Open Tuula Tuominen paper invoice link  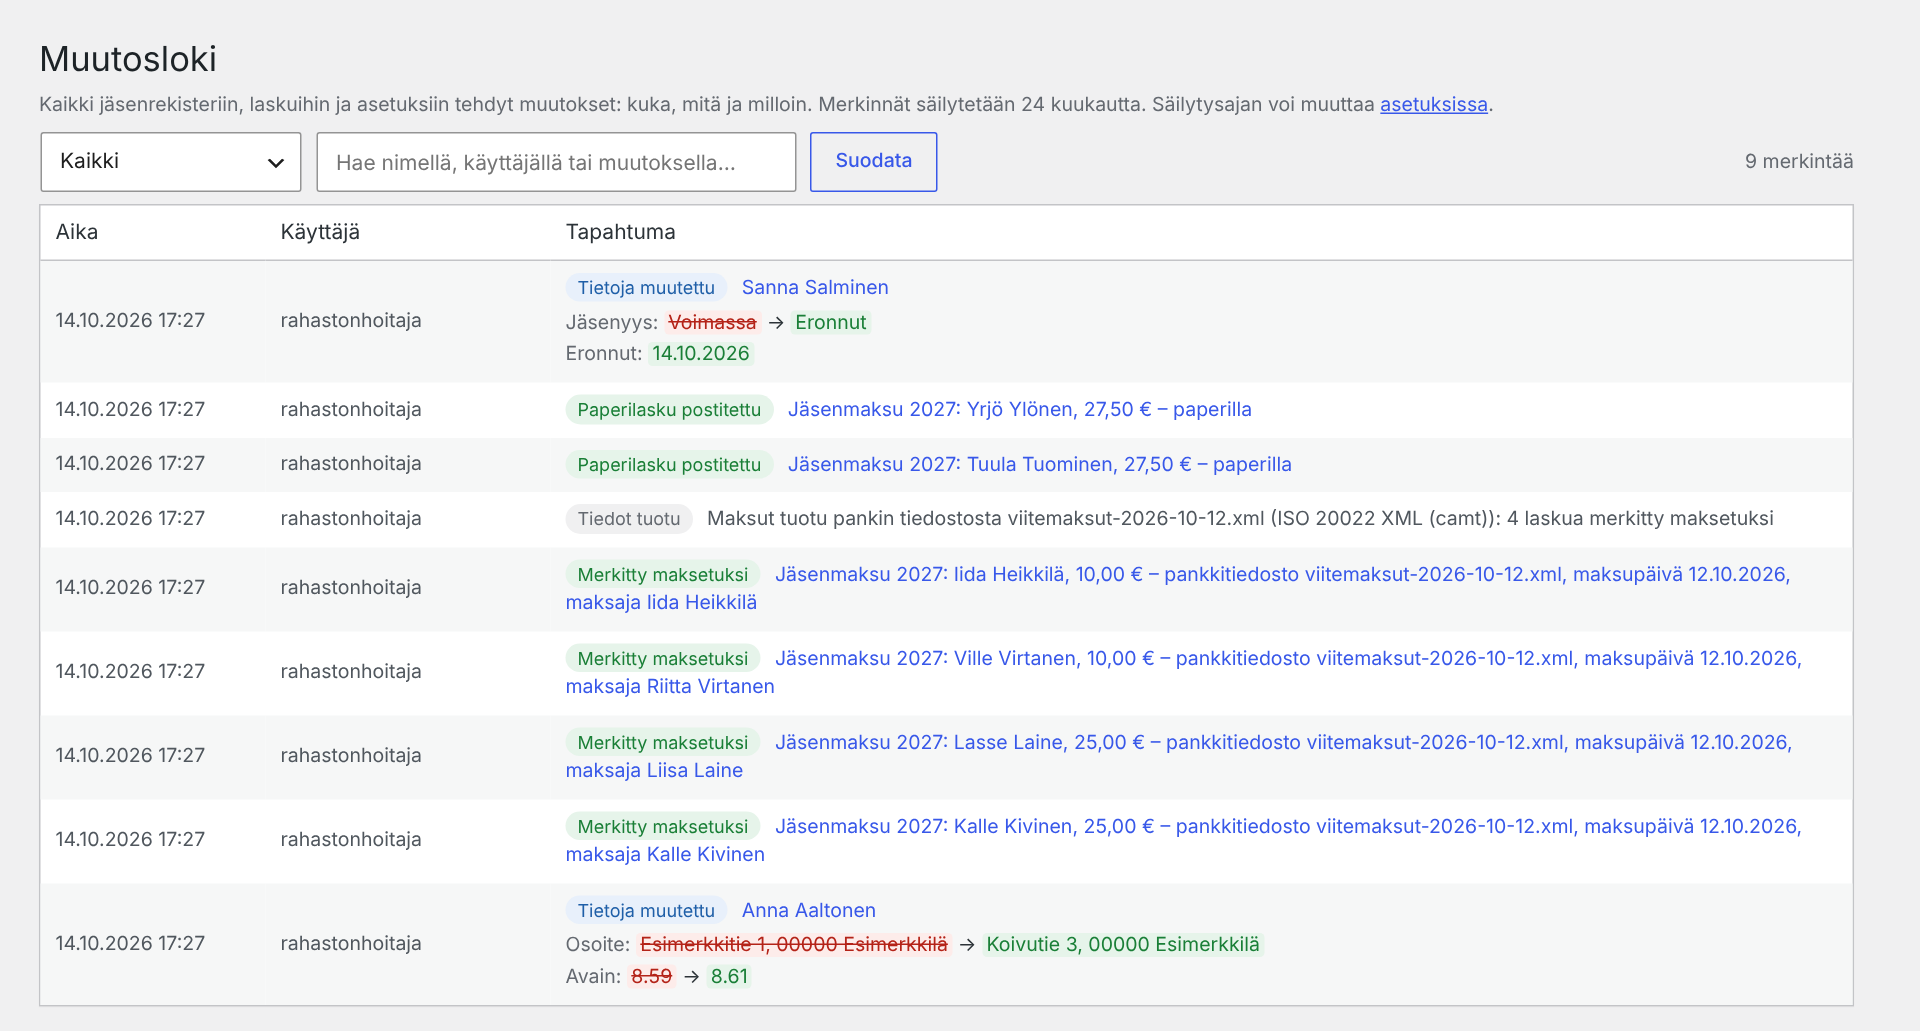(x=1039, y=465)
